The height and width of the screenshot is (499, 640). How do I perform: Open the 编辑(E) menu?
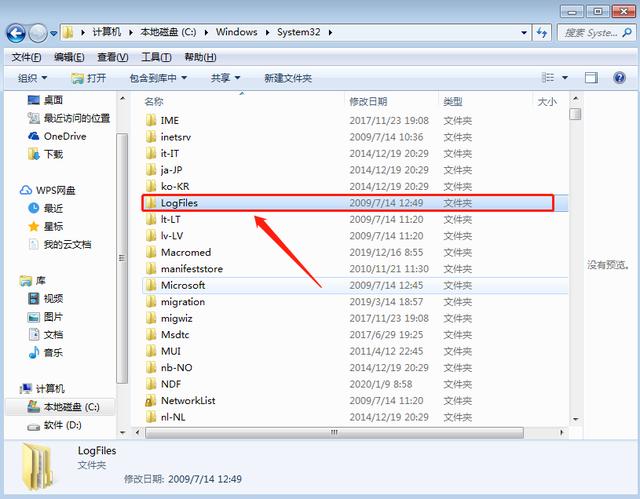click(69, 57)
